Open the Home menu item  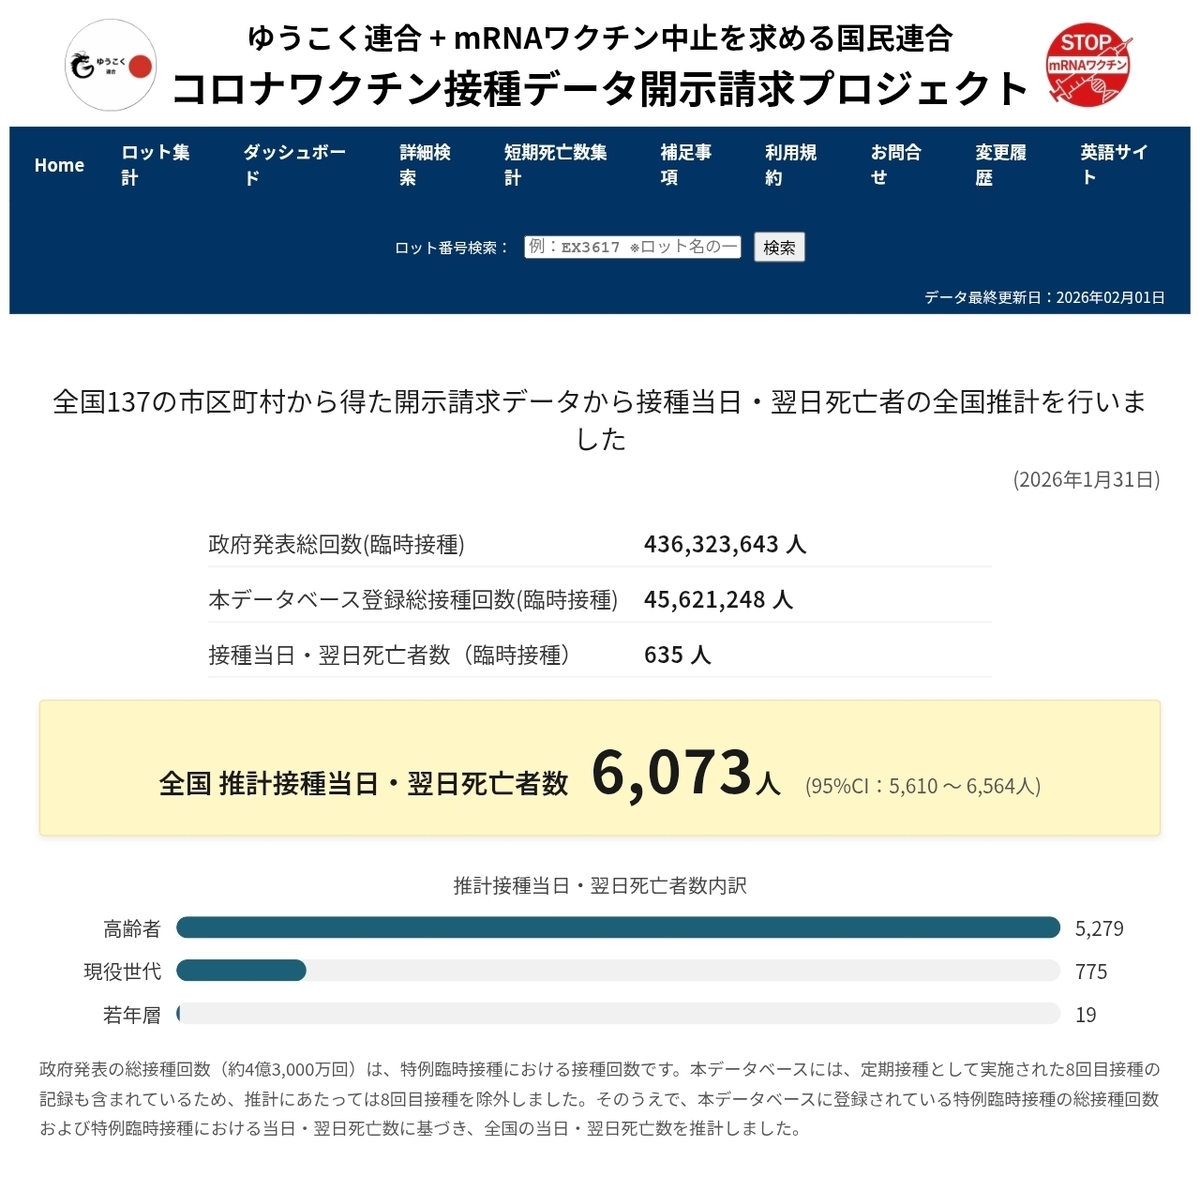(x=59, y=165)
